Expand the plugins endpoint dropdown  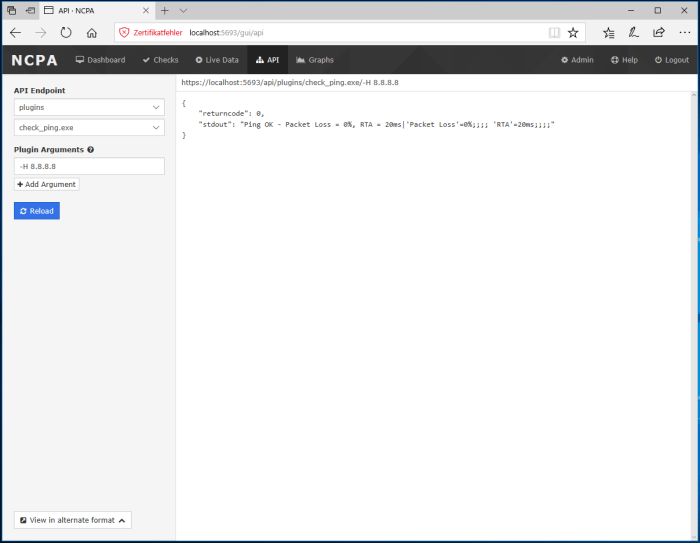pyautogui.click(x=89, y=107)
